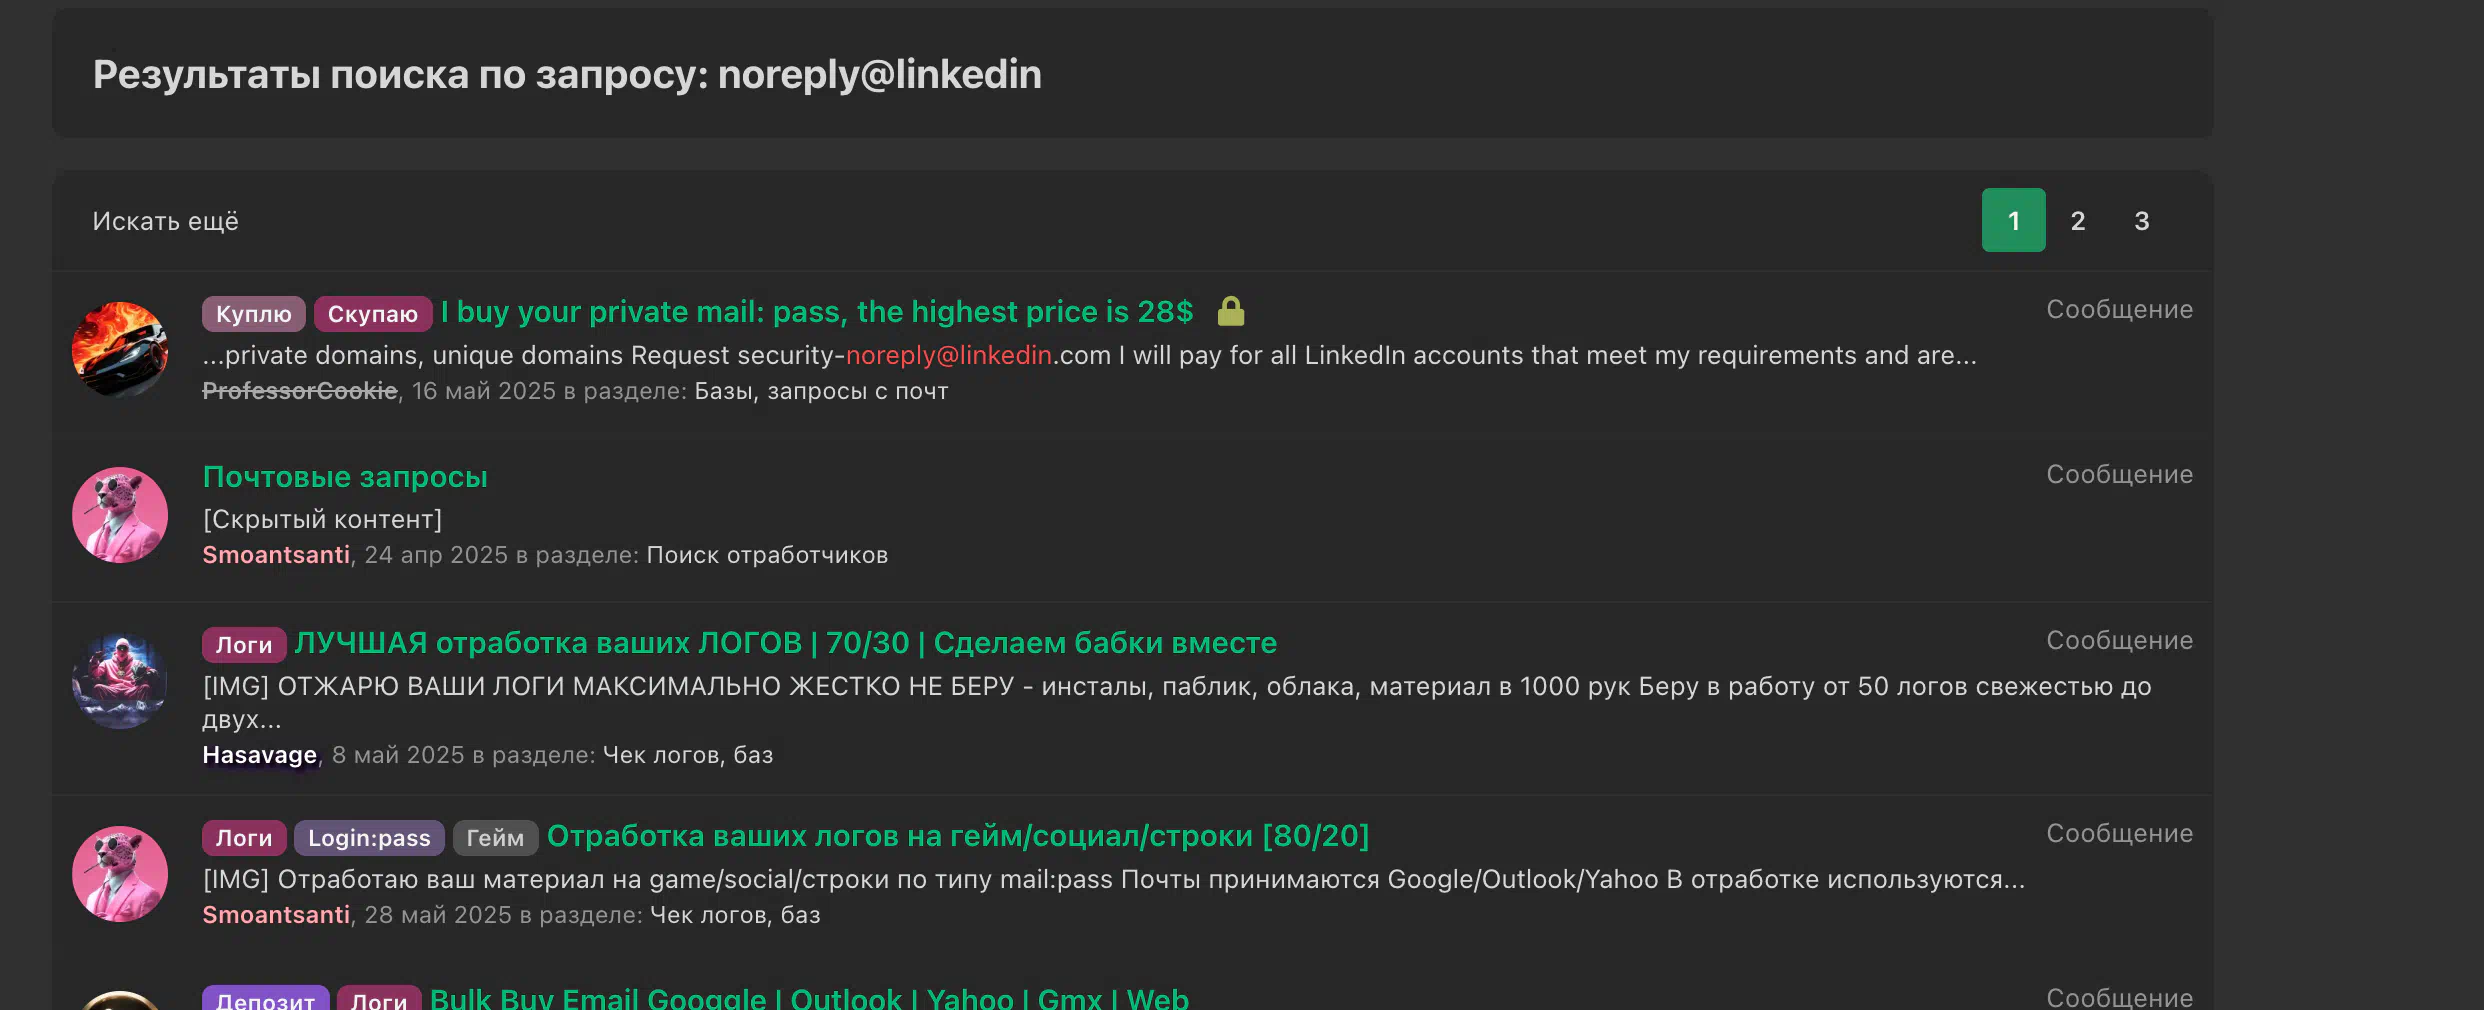2484x1010 pixels.
Task: Click 'Сообщение' label on the 28$ thread
Action: tap(2119, 310)
